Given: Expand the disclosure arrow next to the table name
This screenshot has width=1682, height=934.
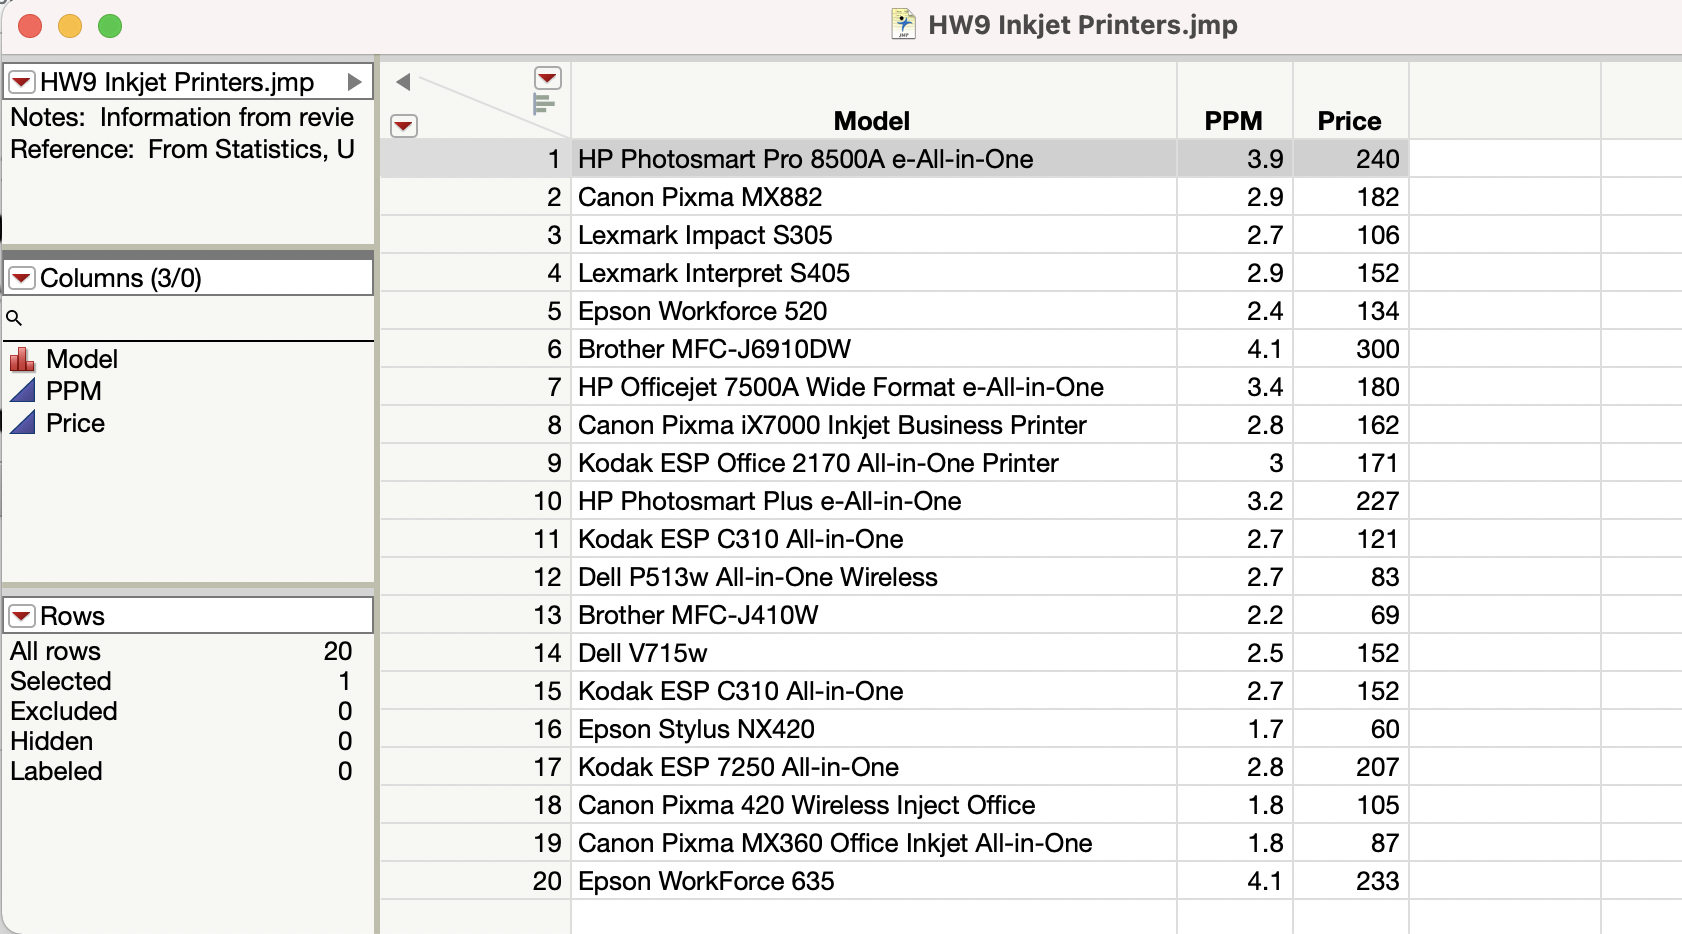Looking at the screenshot, I should click(356, 81).
